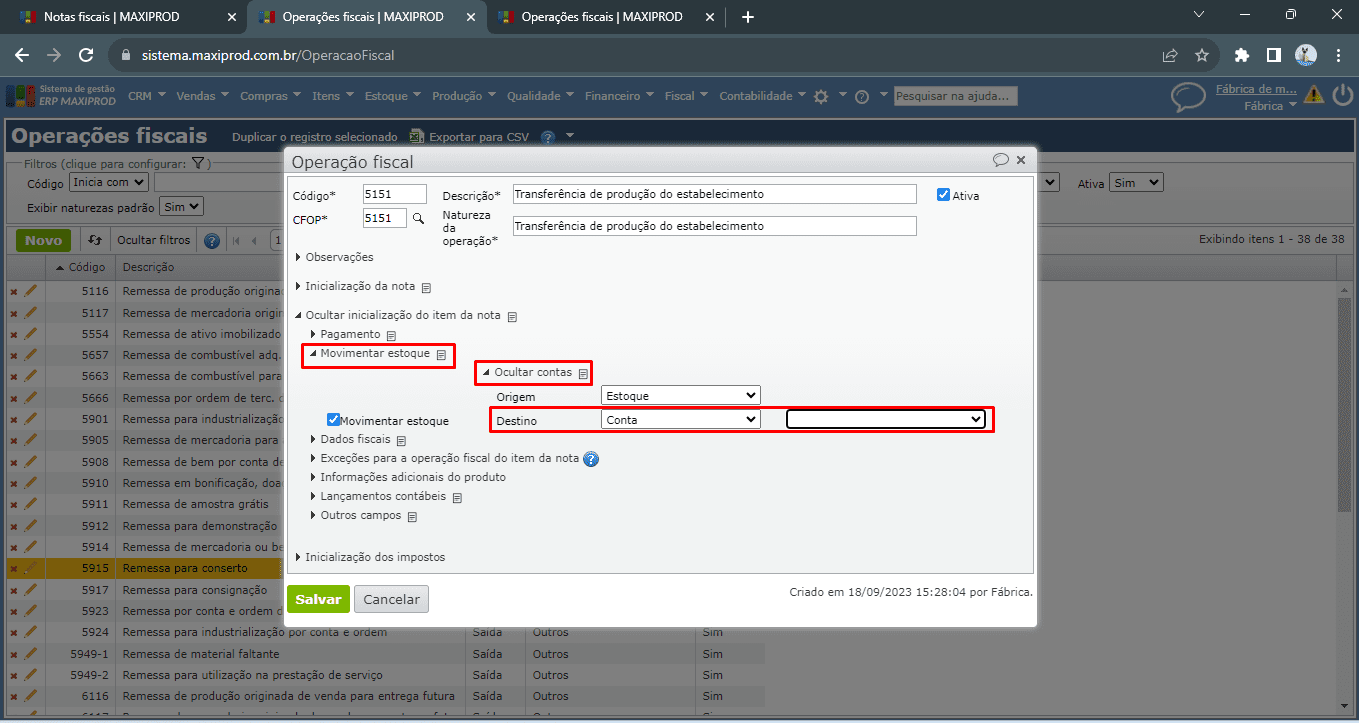Click the delete X icon for row 5117
Viewport: 1359px width, 723px height.
14,313
